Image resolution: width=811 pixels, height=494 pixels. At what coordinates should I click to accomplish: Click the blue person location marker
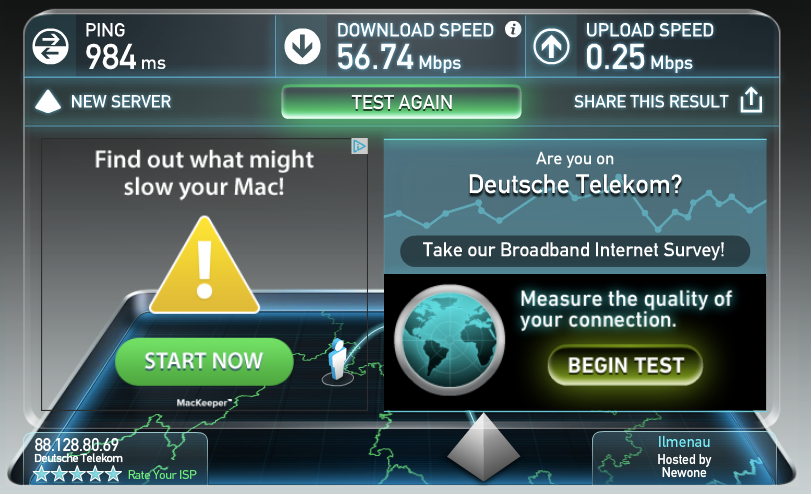pos(338,360)
